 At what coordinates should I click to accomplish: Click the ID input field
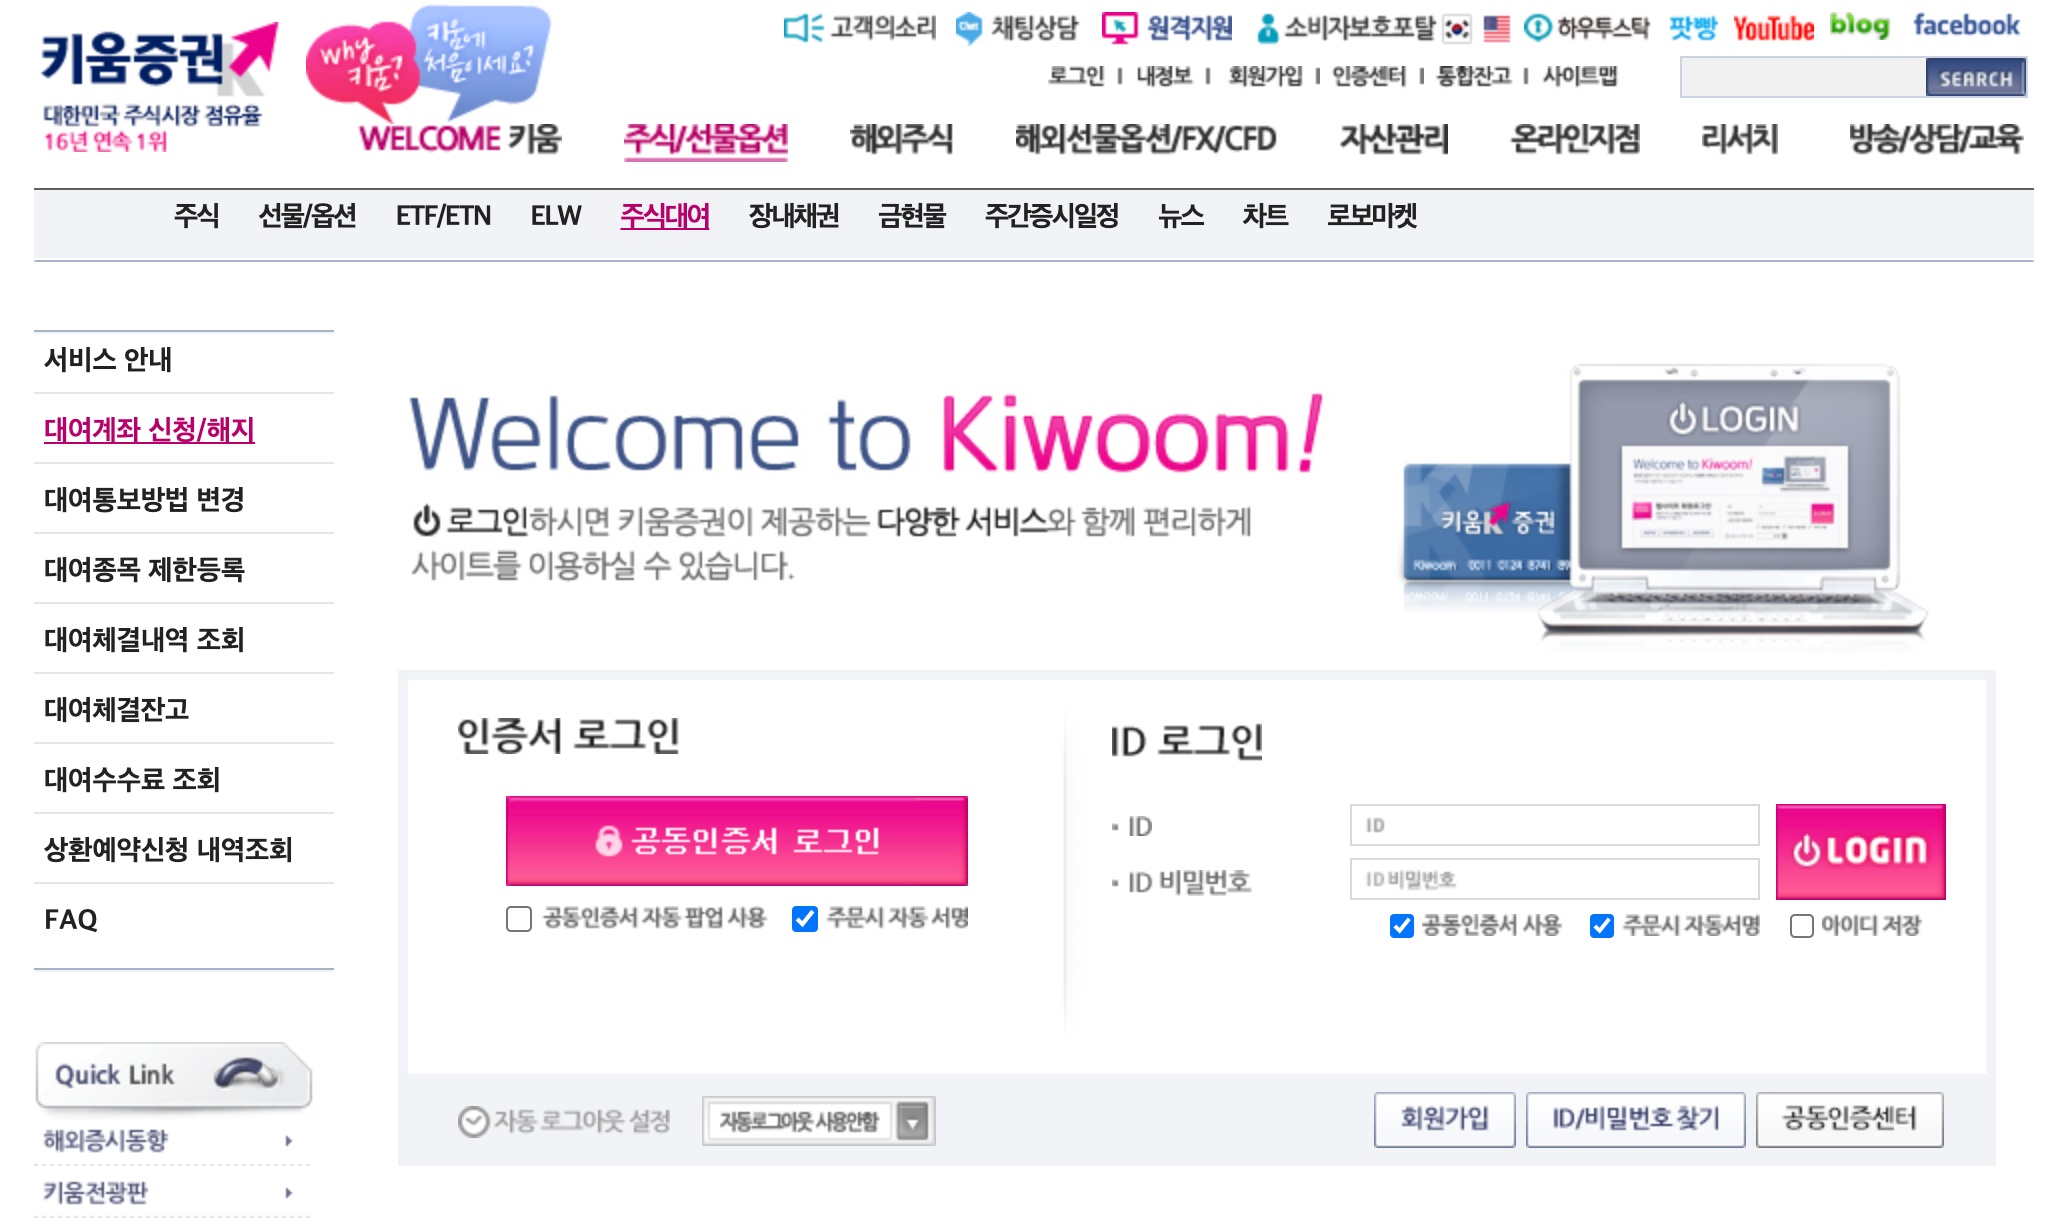tap(1554, 825)
